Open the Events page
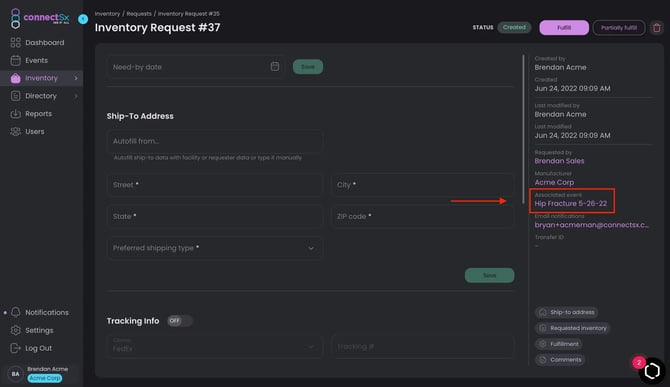The width and height of the screenshot is (670, 387). [x=29, y=60]
